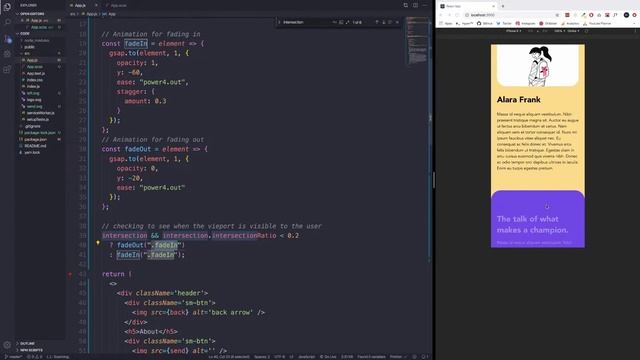Toggle Use Regular Expression in find widget
This screenshot has width=640, height=360.
pos(348,22)
